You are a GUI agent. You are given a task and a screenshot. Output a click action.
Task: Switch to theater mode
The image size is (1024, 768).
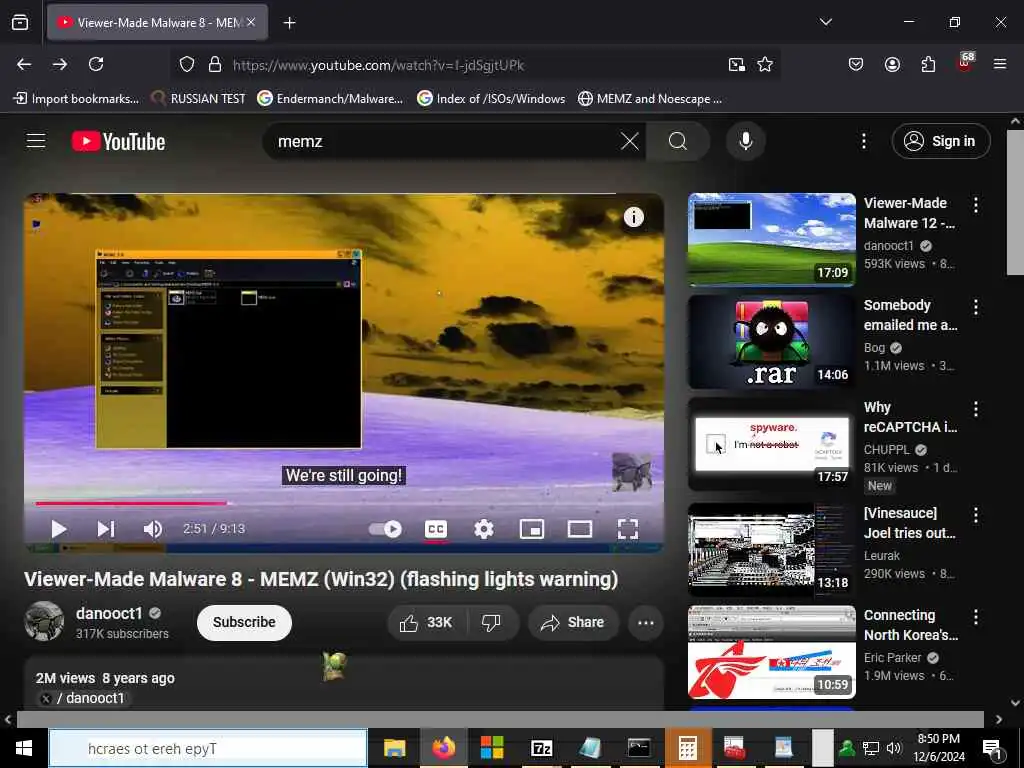(x=579, y=529)
